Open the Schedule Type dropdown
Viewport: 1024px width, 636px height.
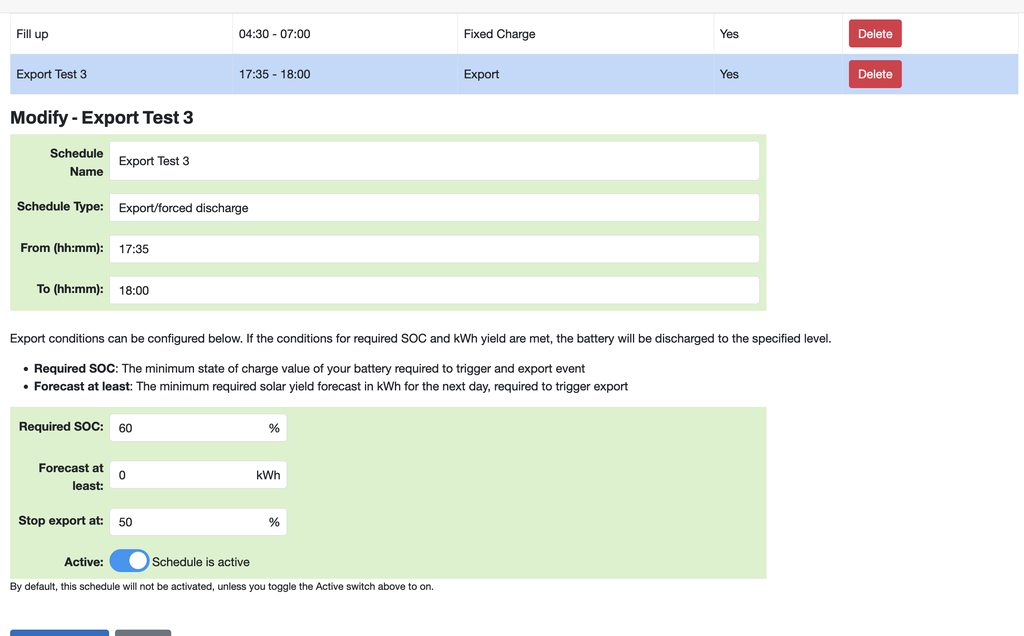point(433,208)
